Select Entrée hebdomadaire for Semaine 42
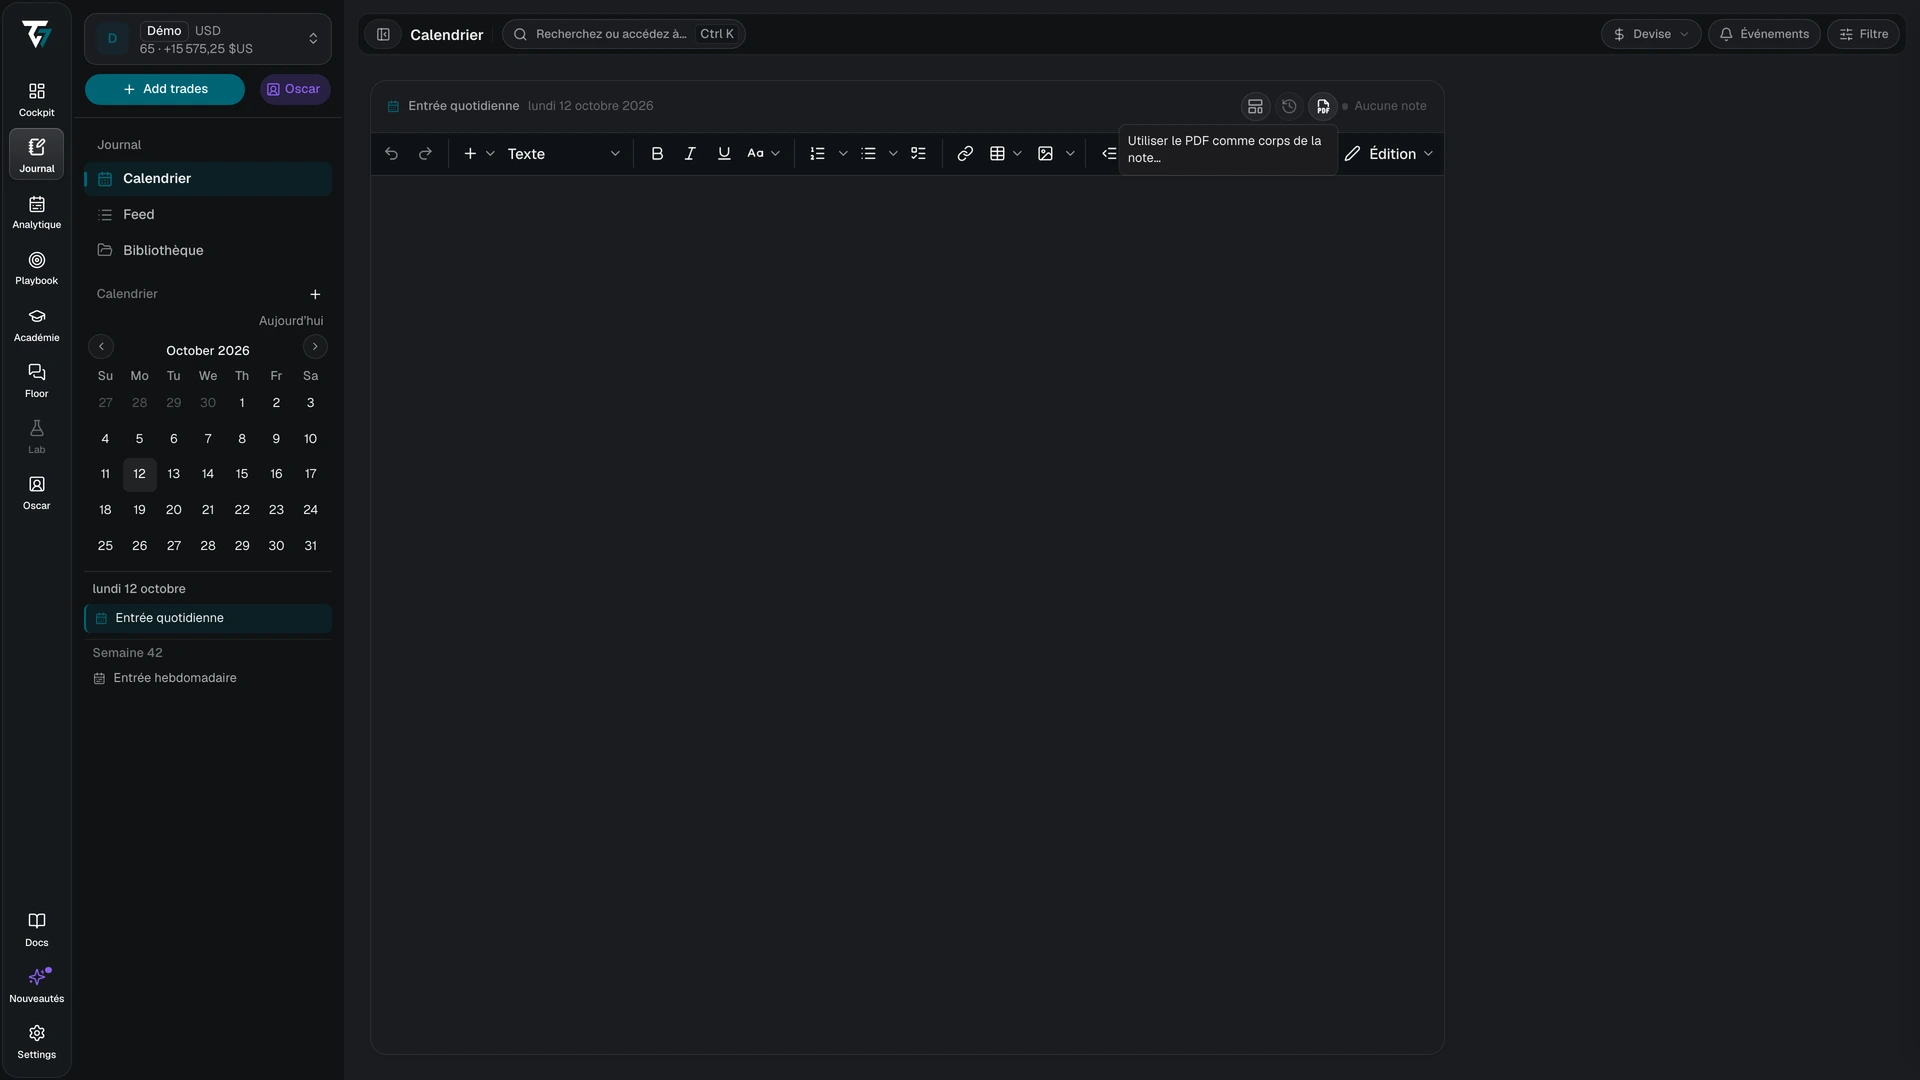This screenshot has height=1080, width=1920. [208, 678]
